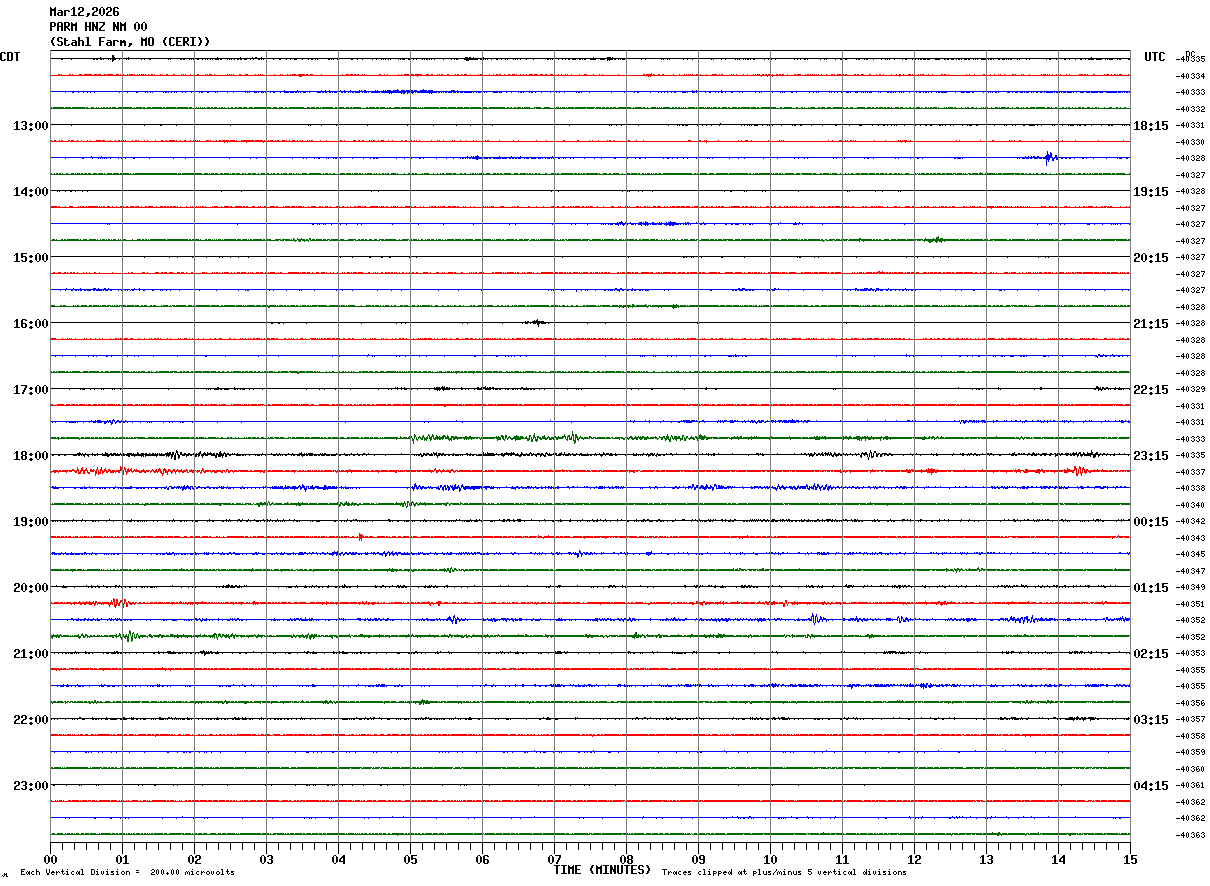
Task: Select the DC offset value "-40363"
Action: coord(1190,835)
